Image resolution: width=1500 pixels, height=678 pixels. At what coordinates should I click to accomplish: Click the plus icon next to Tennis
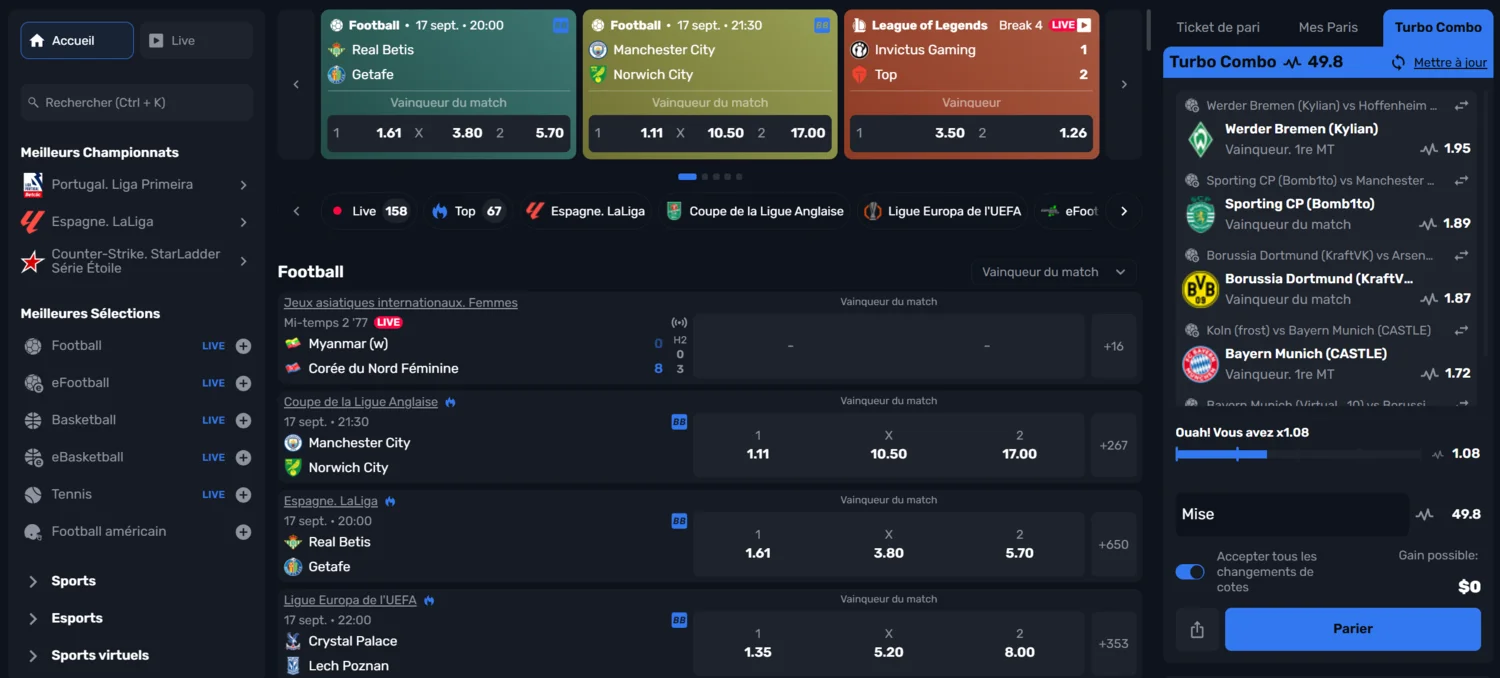243,495
